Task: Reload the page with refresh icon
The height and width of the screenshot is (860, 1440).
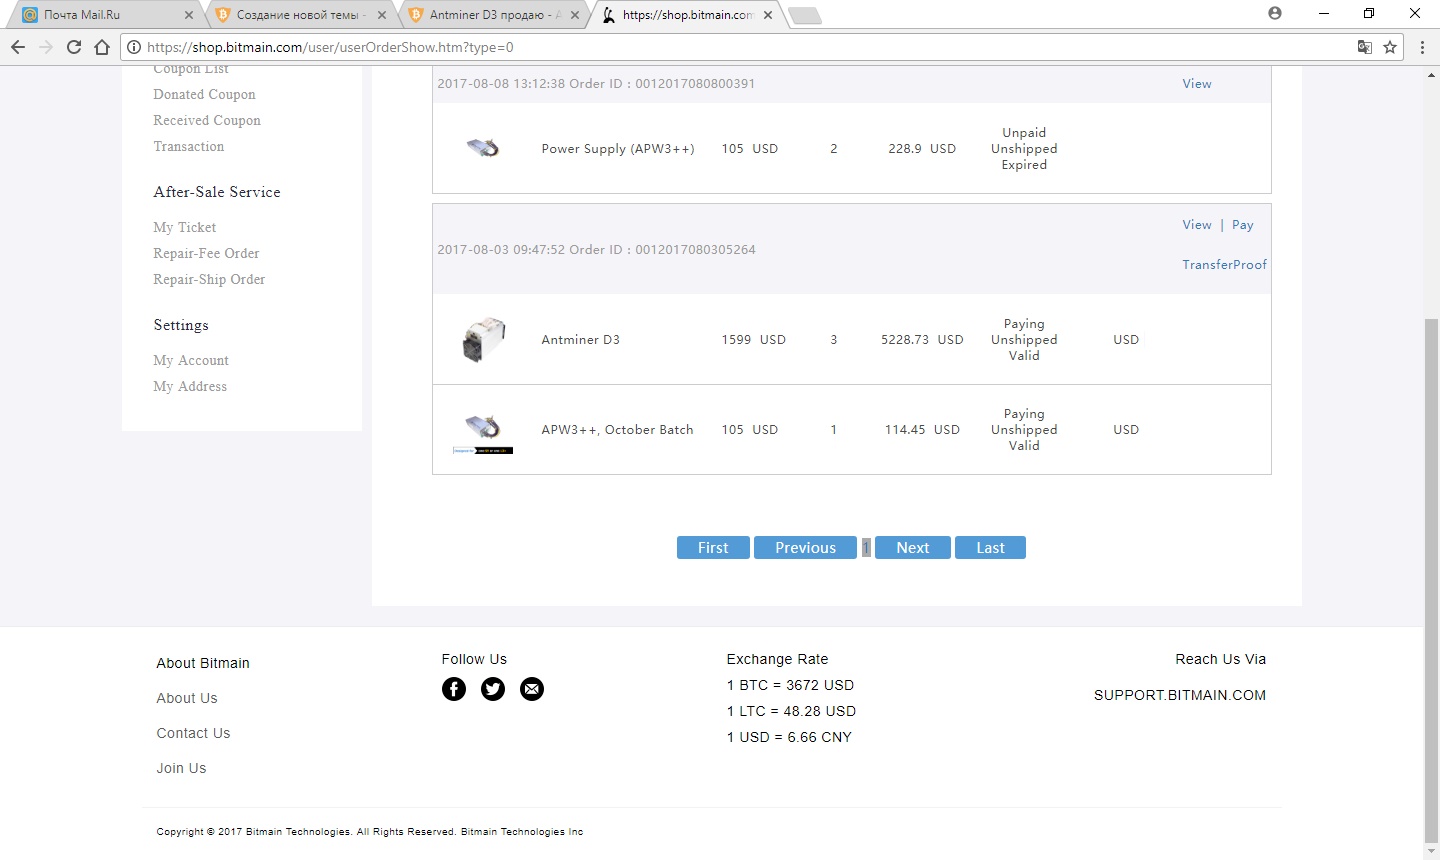Action: [x=73, y=47]
